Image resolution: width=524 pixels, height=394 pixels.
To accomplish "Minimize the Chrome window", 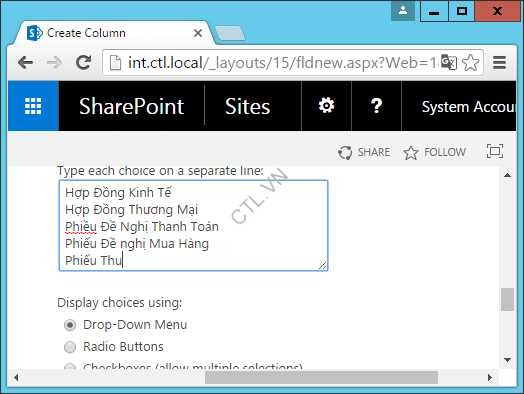I will click(434, 11).
